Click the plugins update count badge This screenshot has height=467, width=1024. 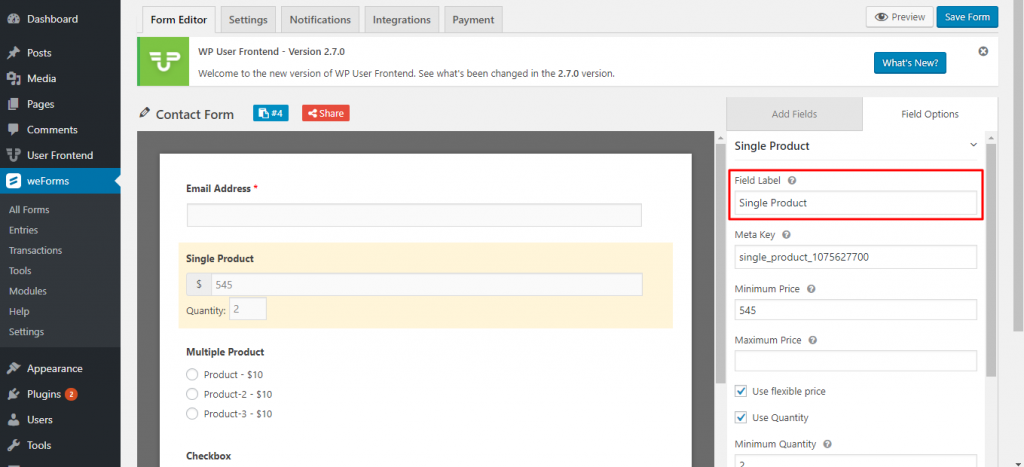point(71,394)
